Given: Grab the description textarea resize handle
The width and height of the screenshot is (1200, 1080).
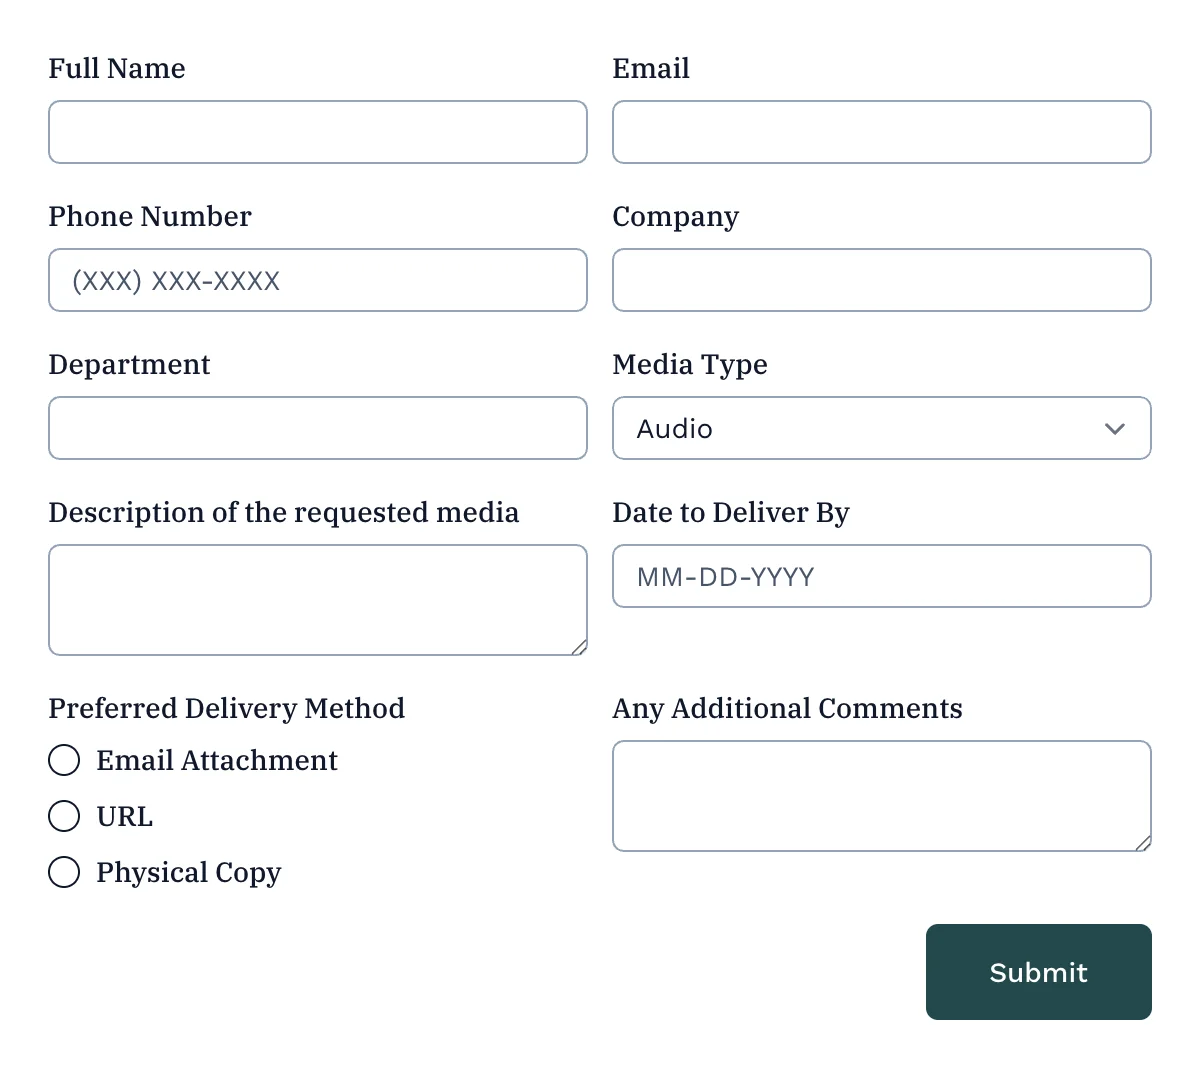Looking at the screenshot, I should tap(579, 647).
